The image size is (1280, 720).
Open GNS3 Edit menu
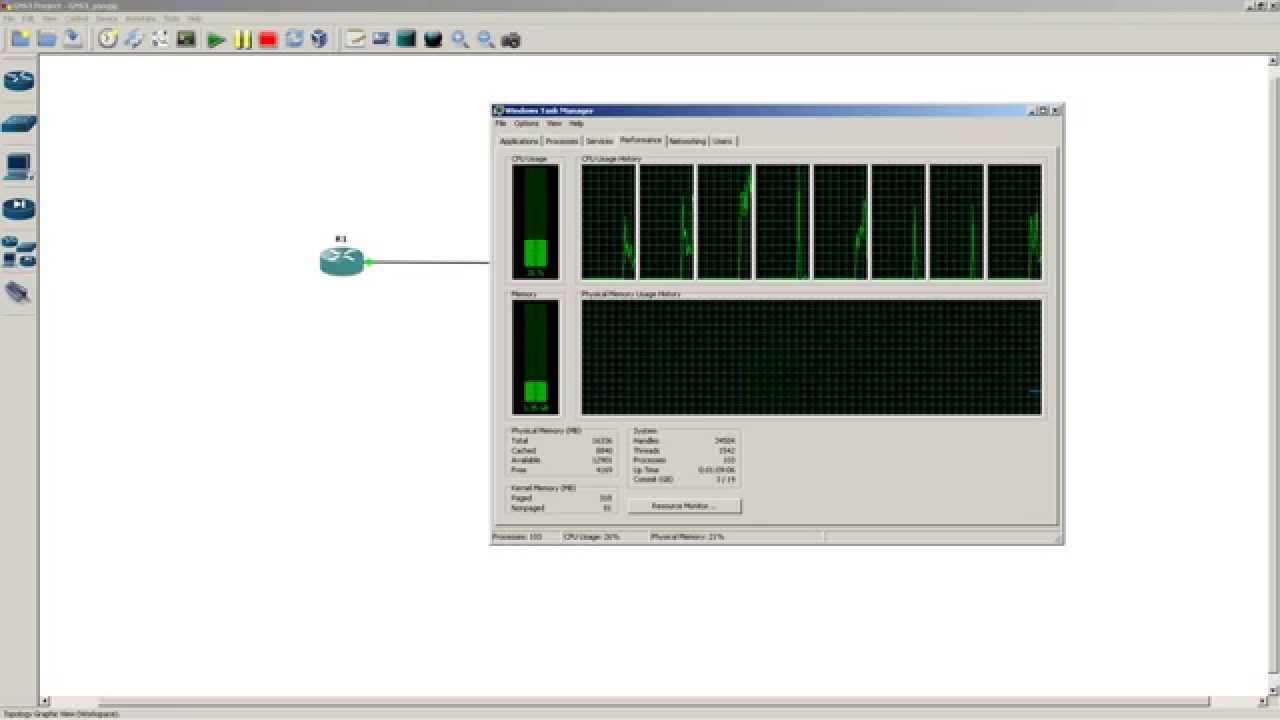(28, 18)
